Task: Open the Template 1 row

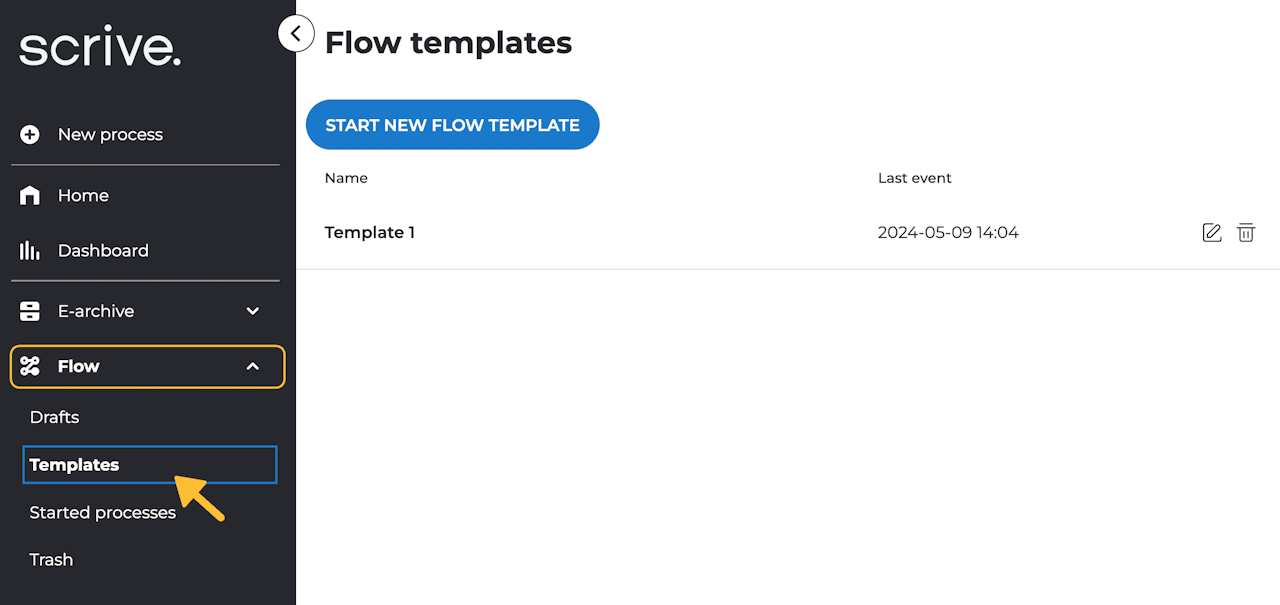Action: coord(370,233)
